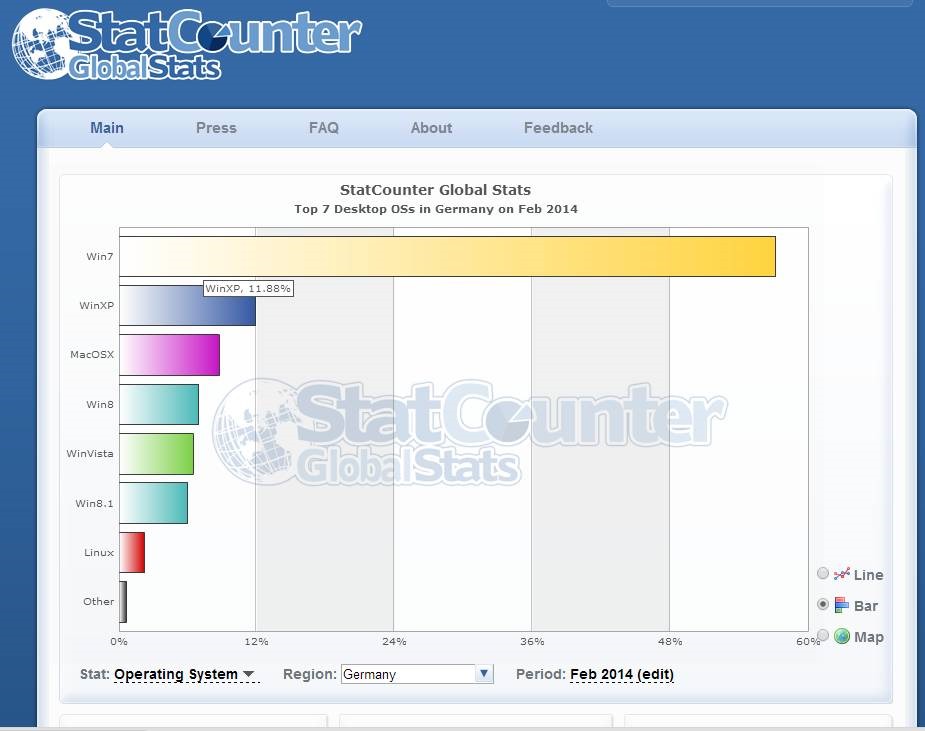Click the Win7 axis label
The width and height of the screenshot is (925, 731).
click(x=100, y=256)
